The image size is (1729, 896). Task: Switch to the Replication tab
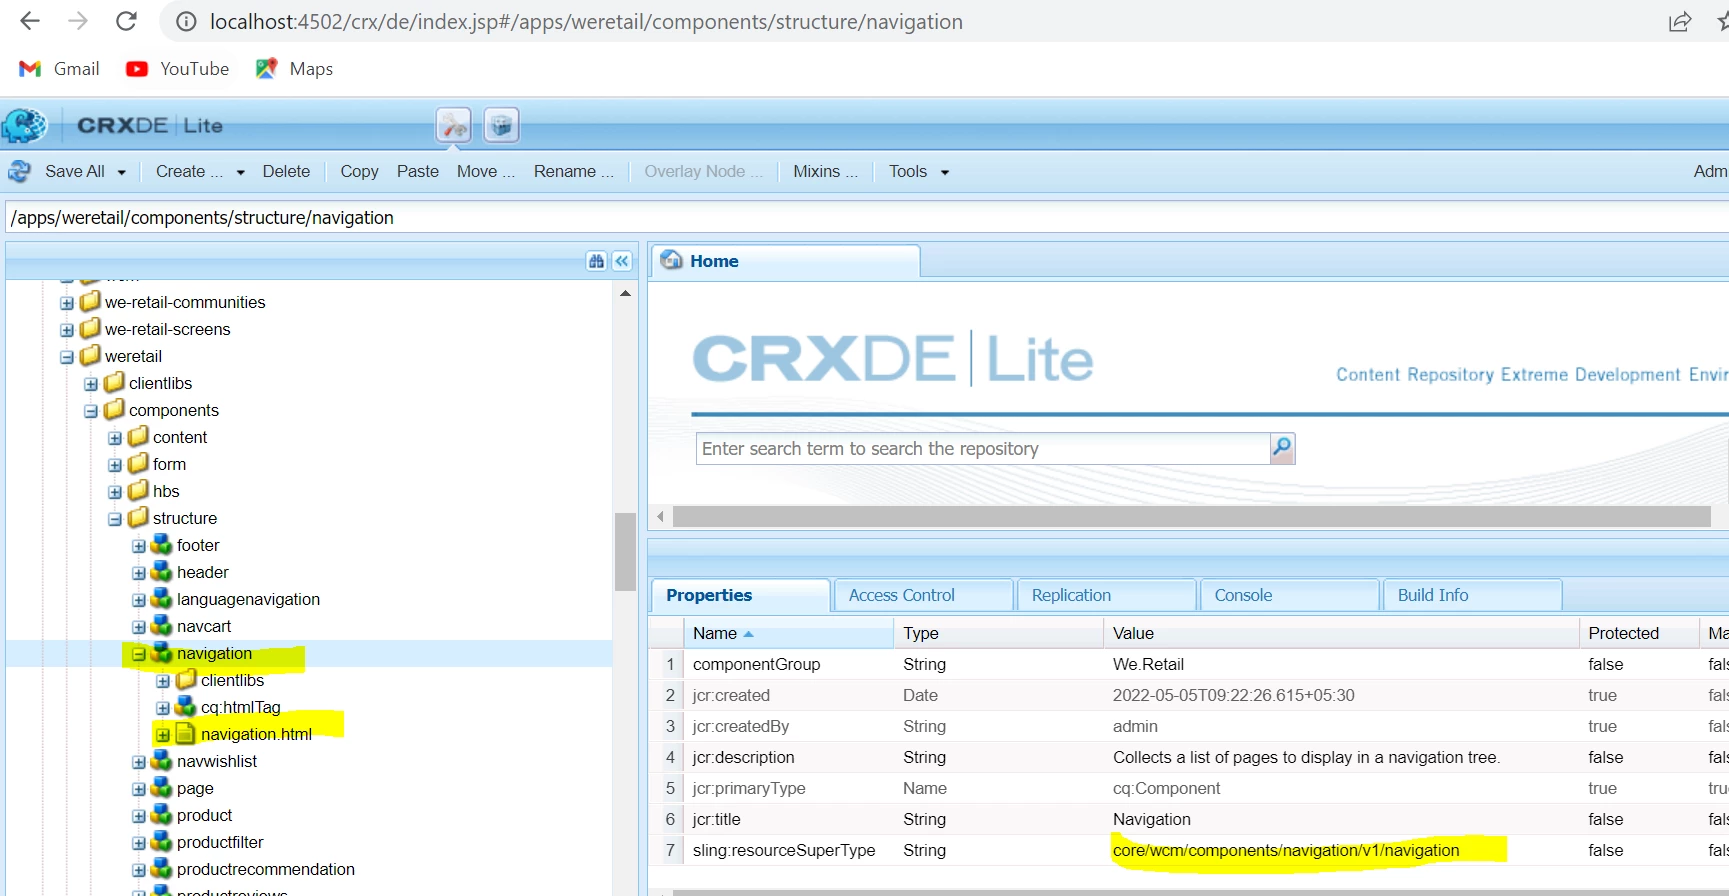point(1107,595)
